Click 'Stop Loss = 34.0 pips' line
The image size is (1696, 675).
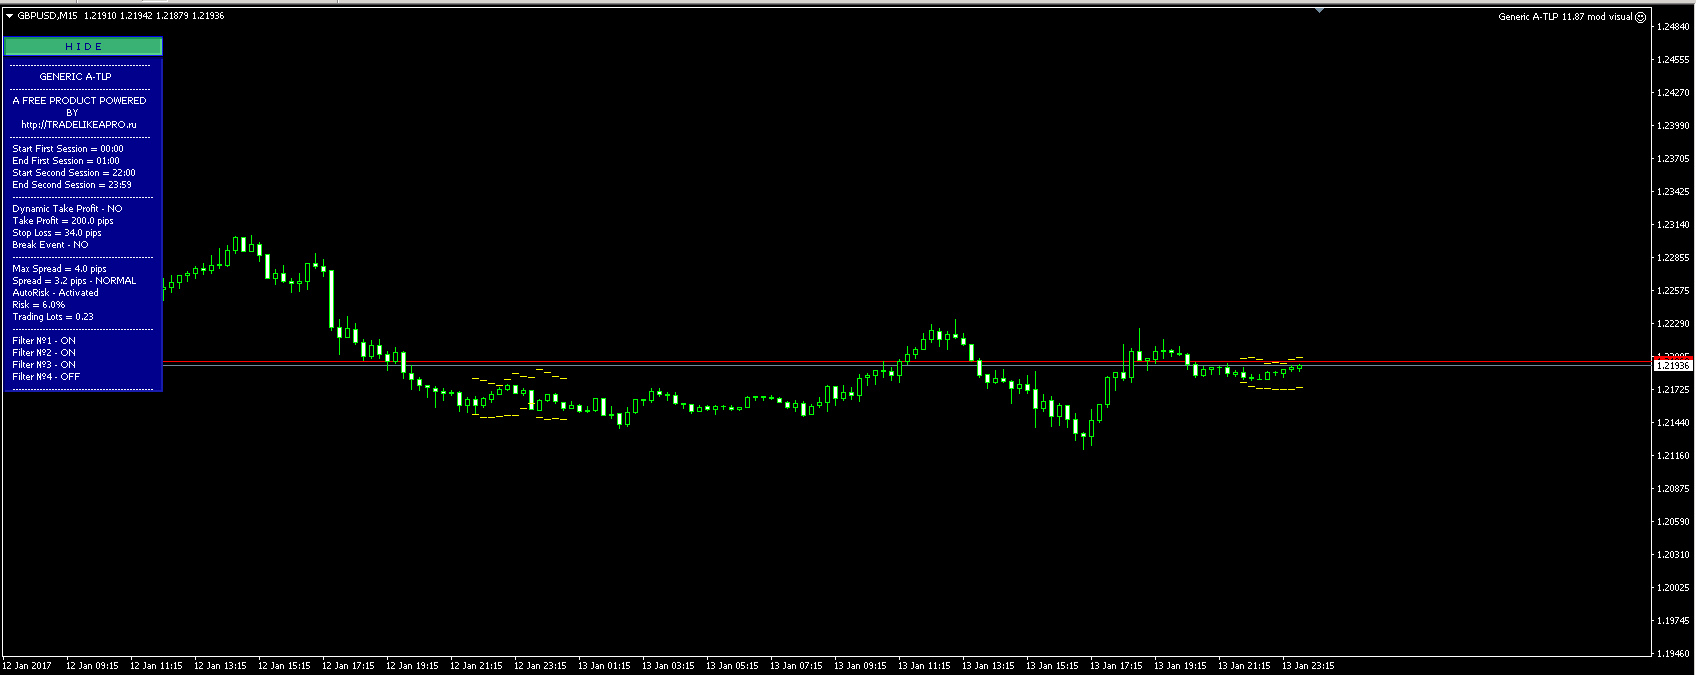pos(57,233)
